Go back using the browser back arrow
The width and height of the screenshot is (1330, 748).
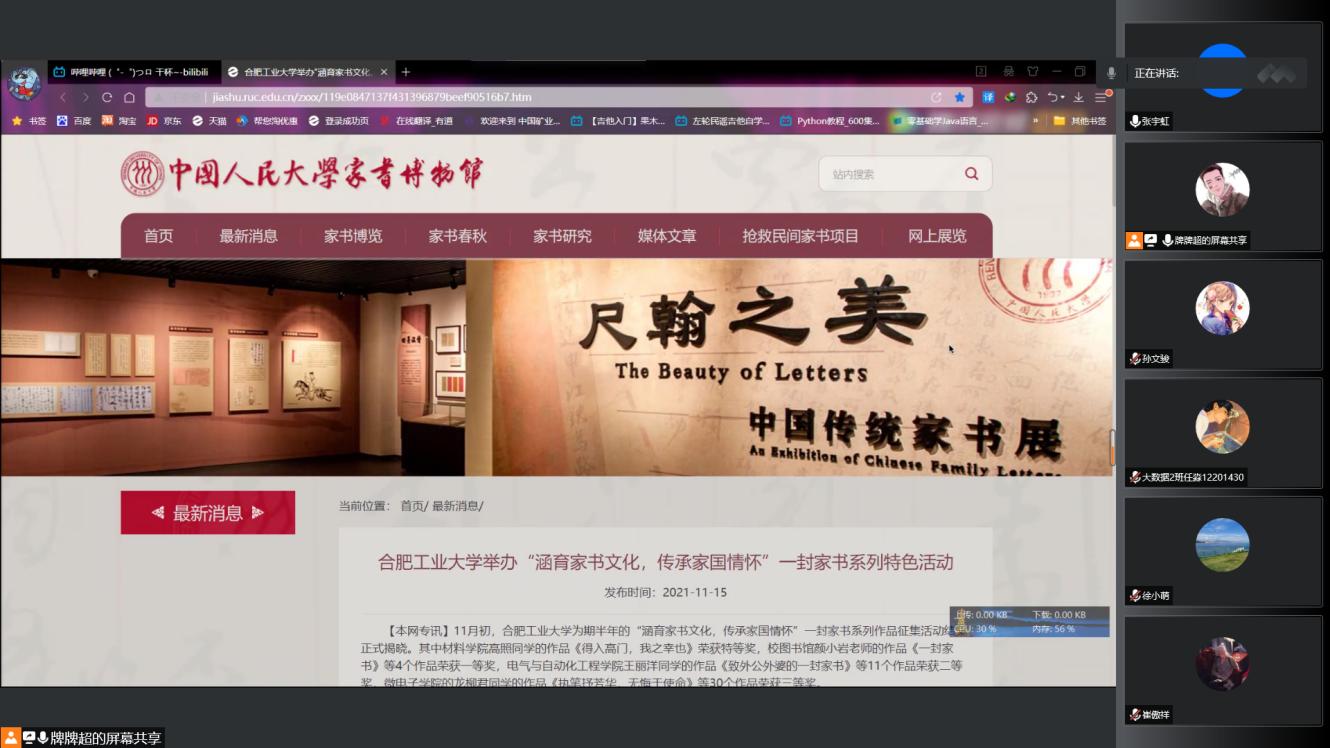(x=63, y=97)
